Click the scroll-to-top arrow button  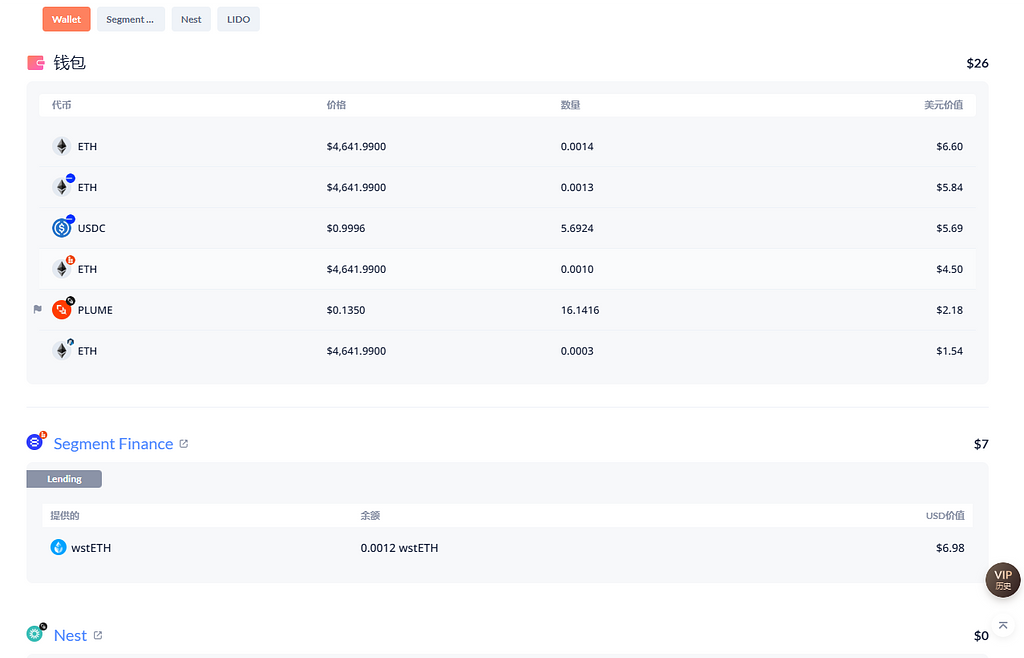(x=1003, y=625)
